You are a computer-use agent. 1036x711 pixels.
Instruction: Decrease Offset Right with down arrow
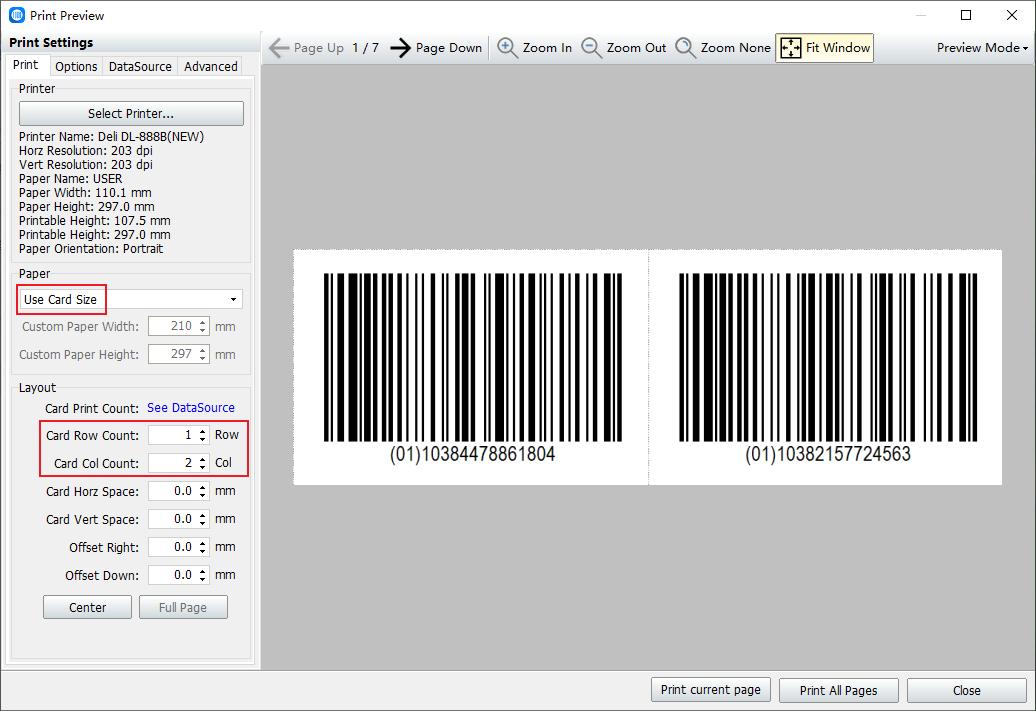(x=203, y=552)
